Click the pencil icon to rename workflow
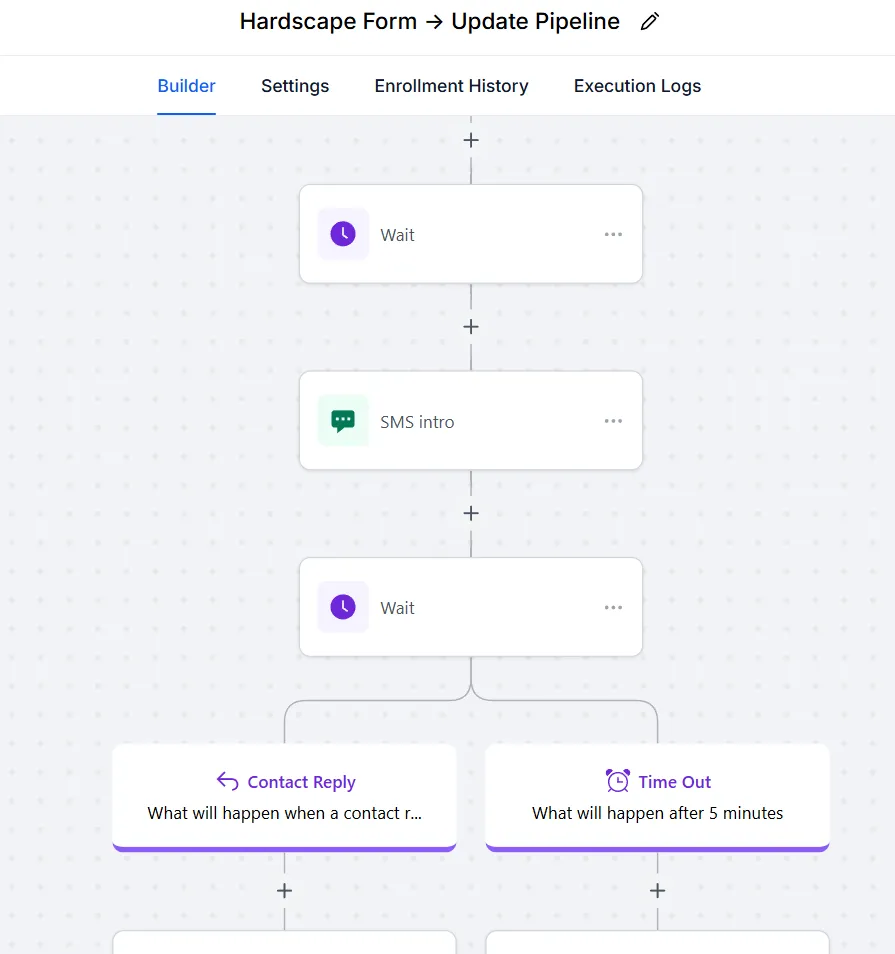The image size is (895, 954). coord(650,22)
